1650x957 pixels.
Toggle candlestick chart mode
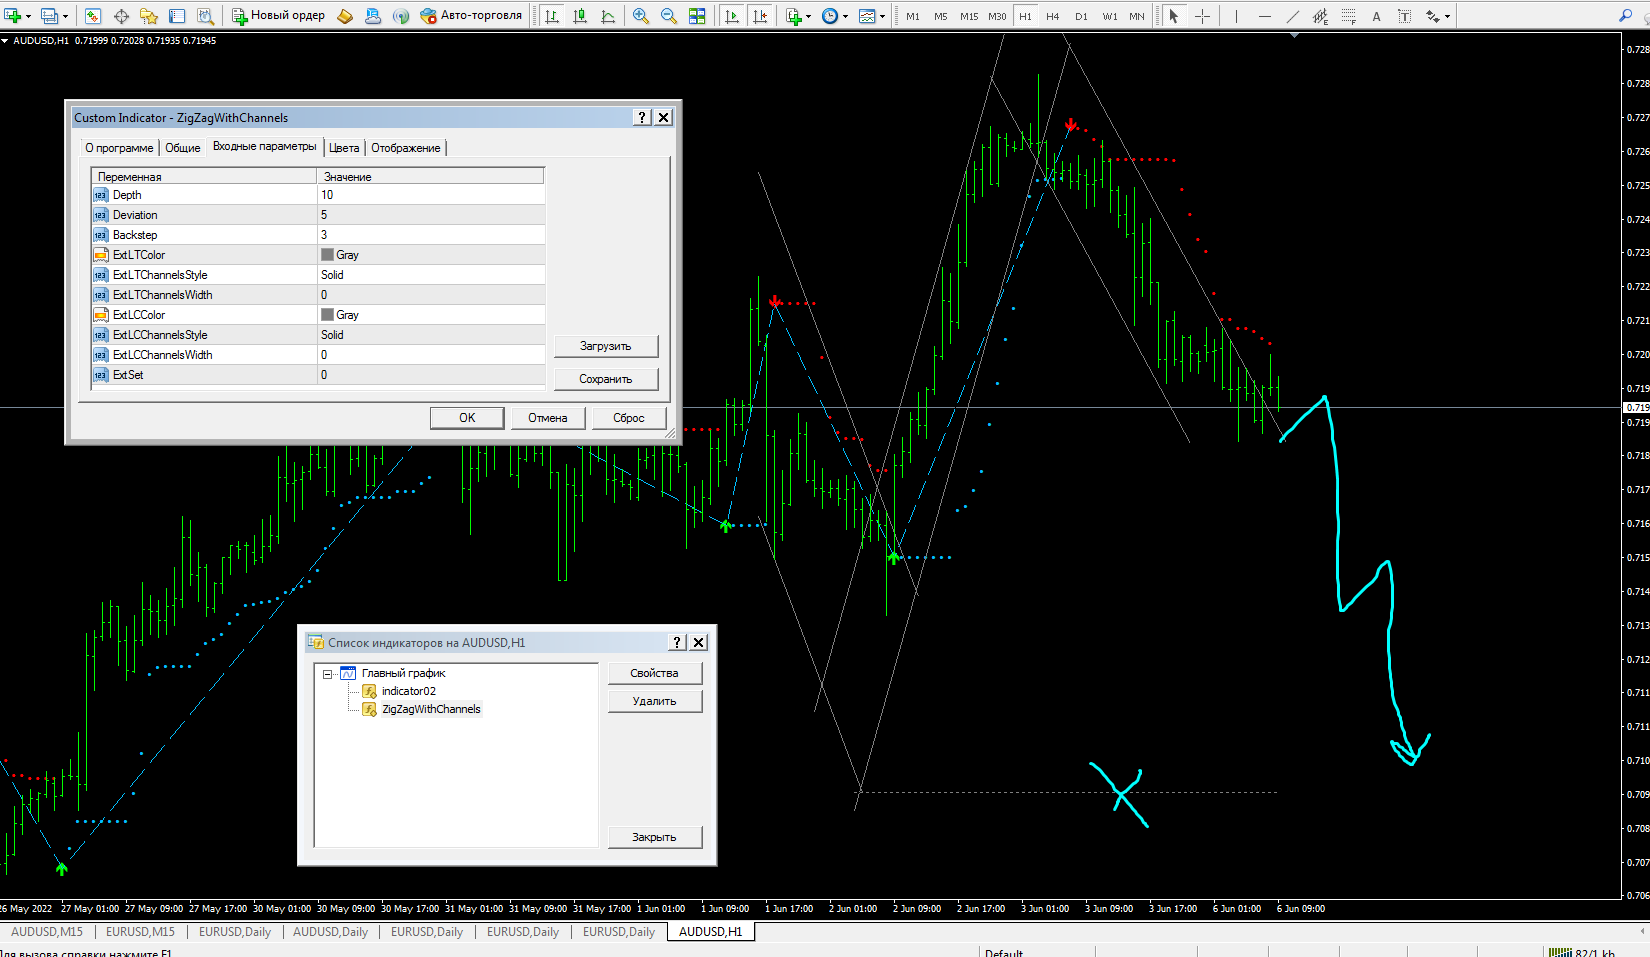pyautogui.click(x=580, y=16)
